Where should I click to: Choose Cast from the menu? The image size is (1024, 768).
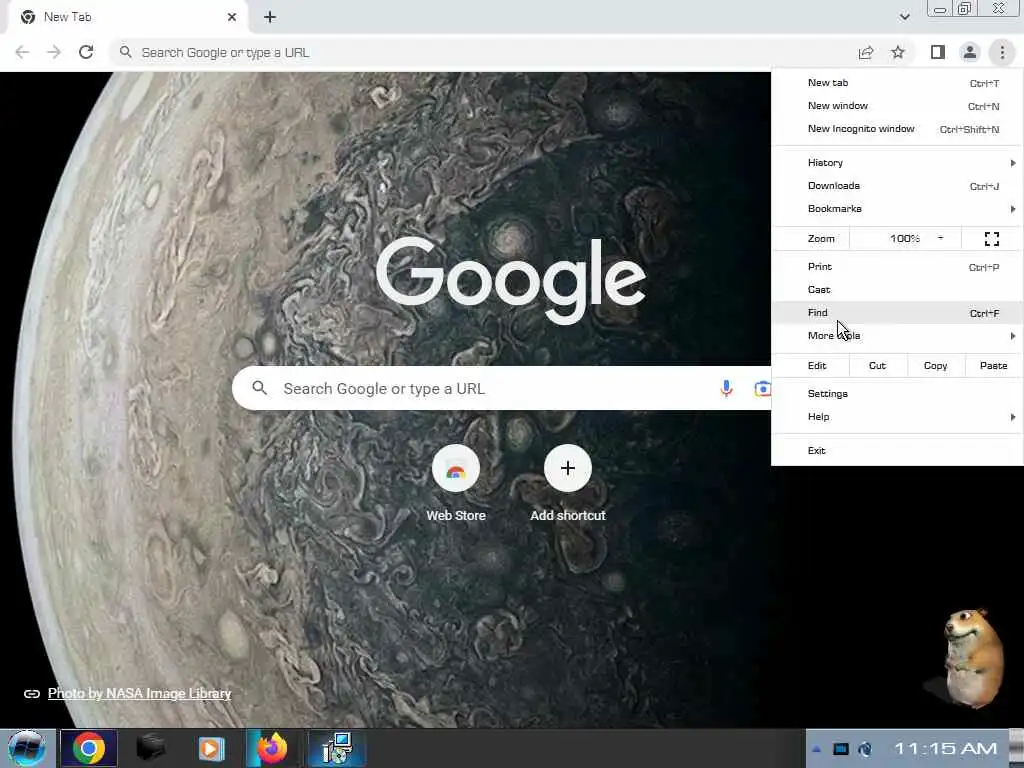point(897,289)
